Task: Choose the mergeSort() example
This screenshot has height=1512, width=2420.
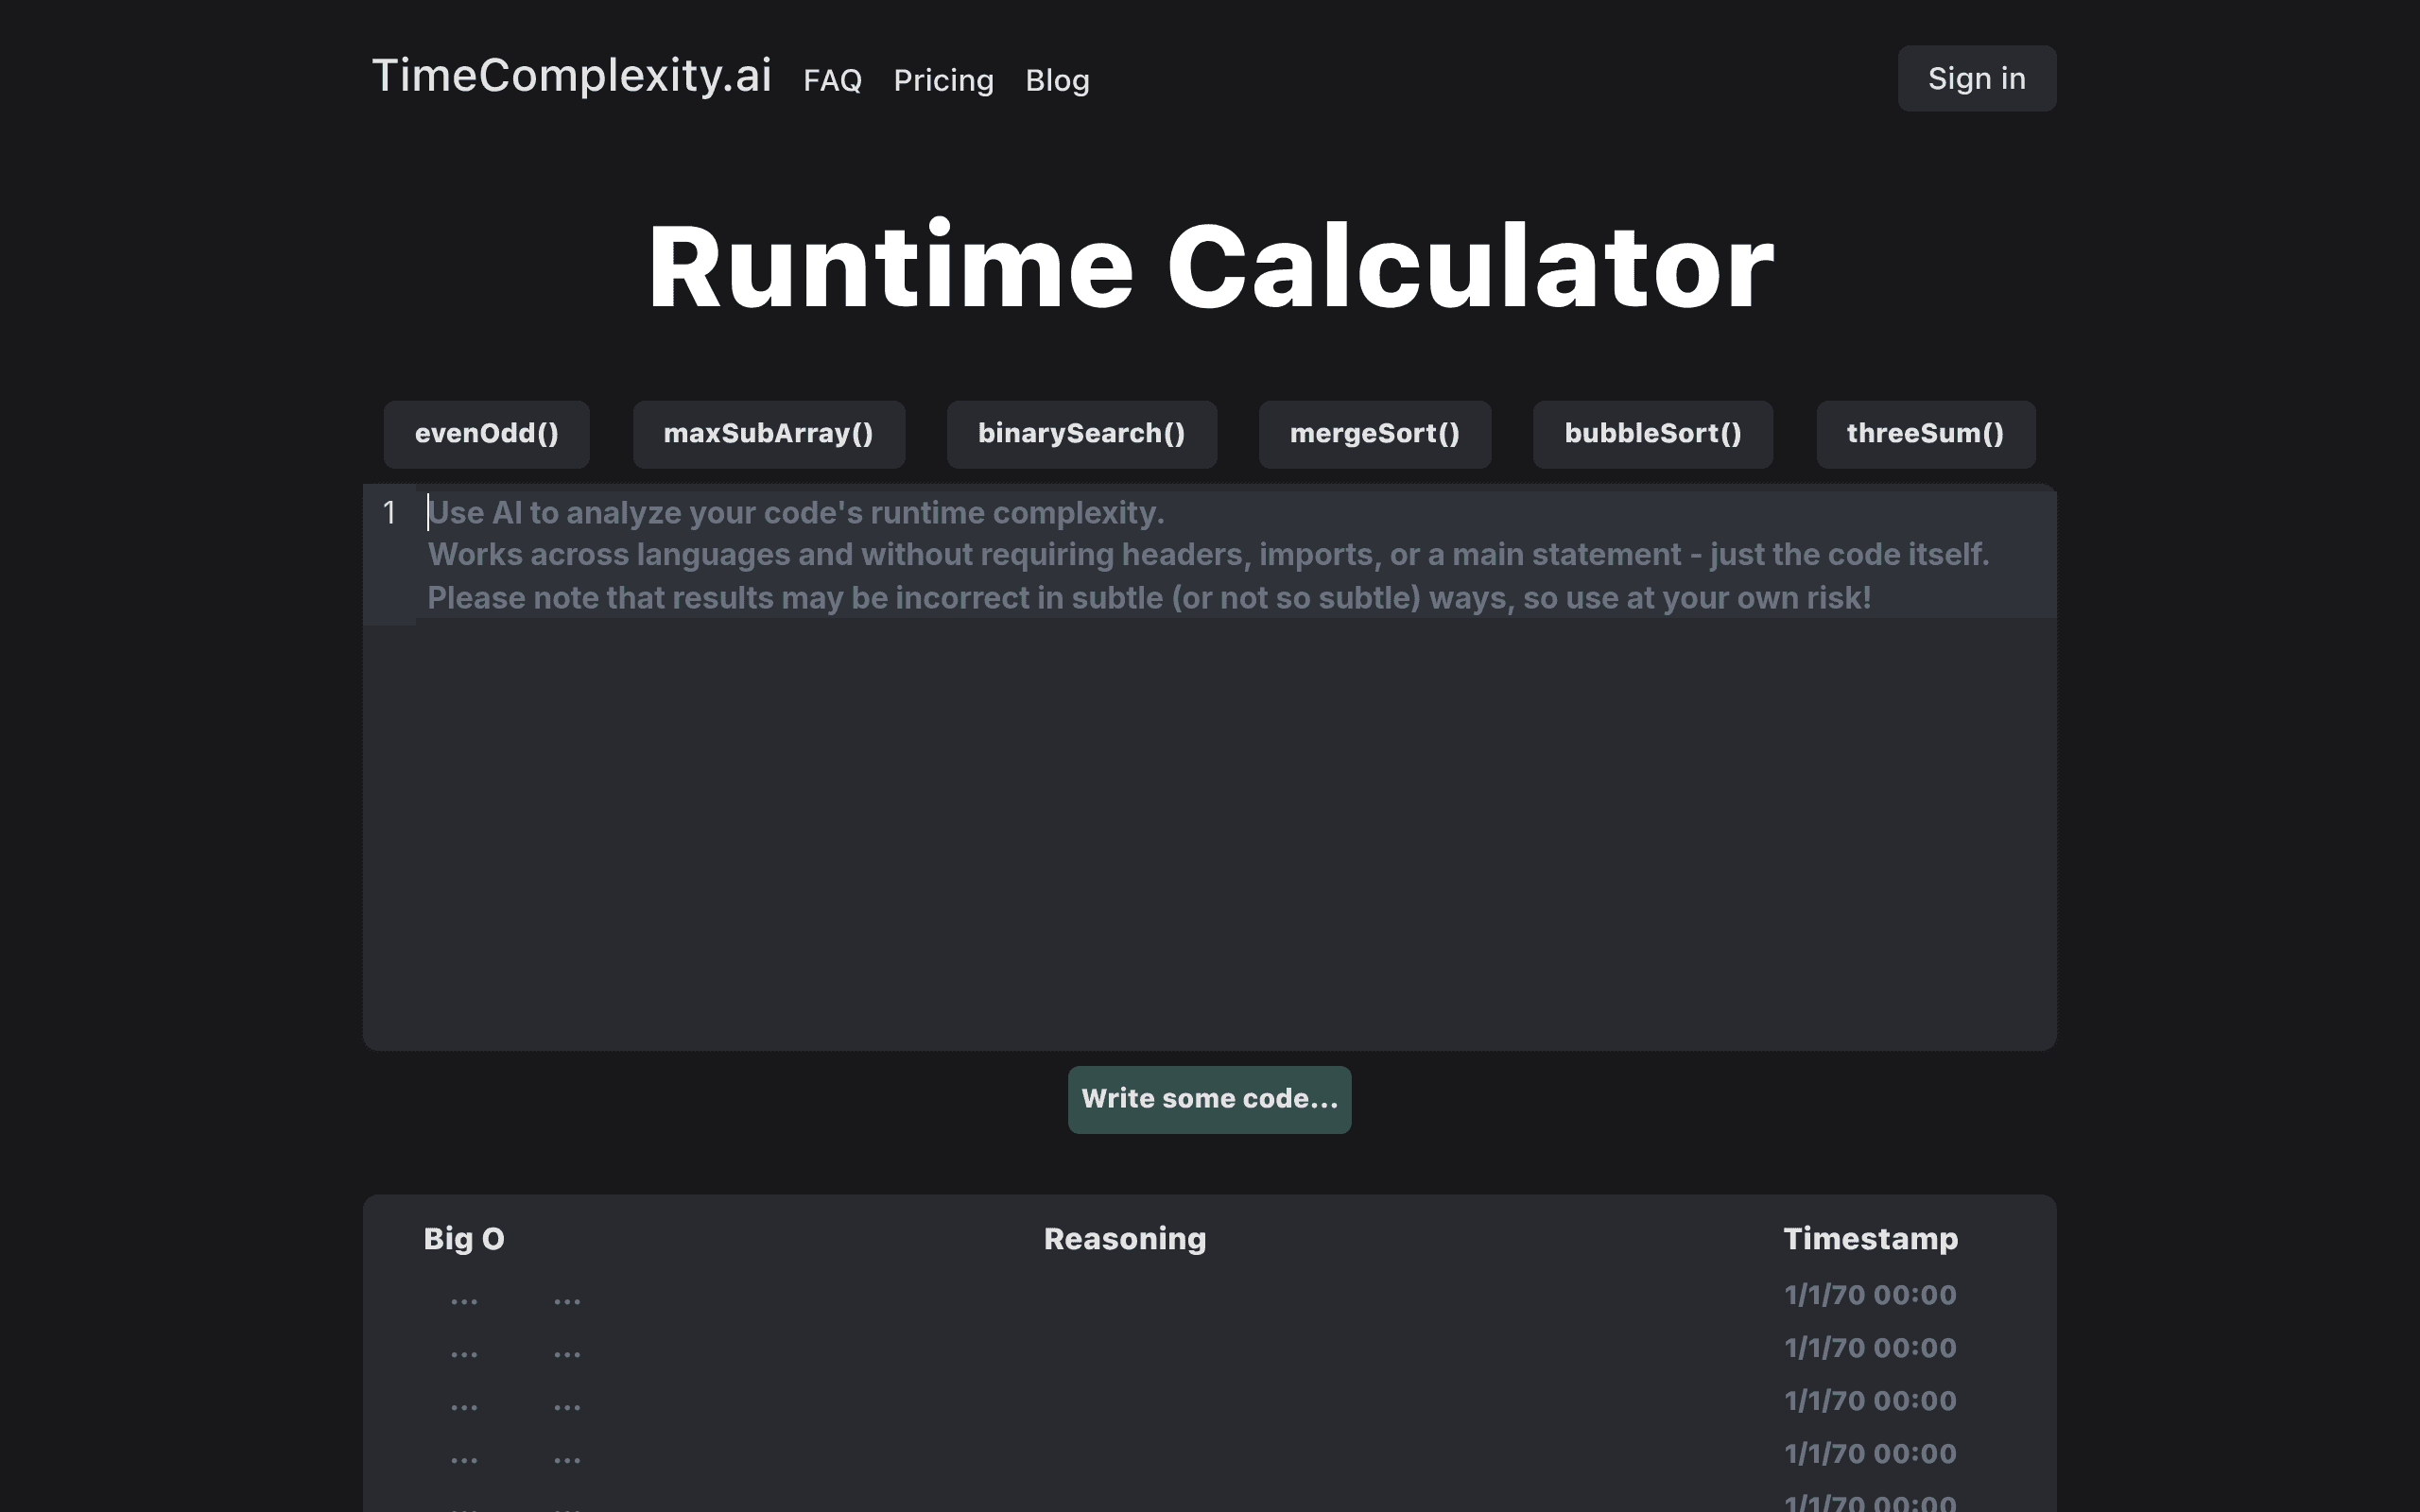Action: pyautogui.click(x=1375, y=434)
